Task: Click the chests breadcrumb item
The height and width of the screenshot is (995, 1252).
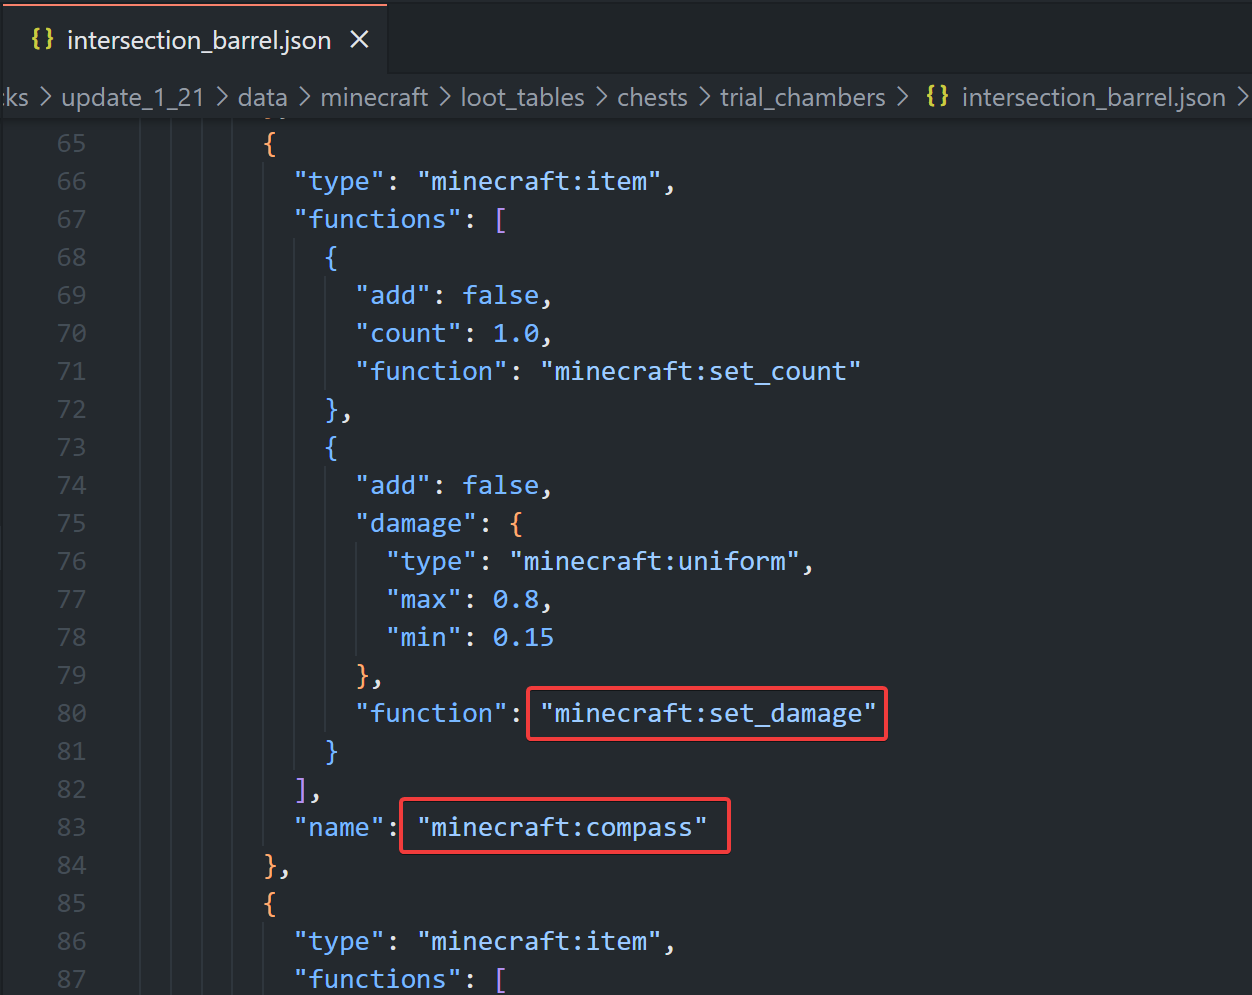Action: pyautogui.click(x=652, y=97)
